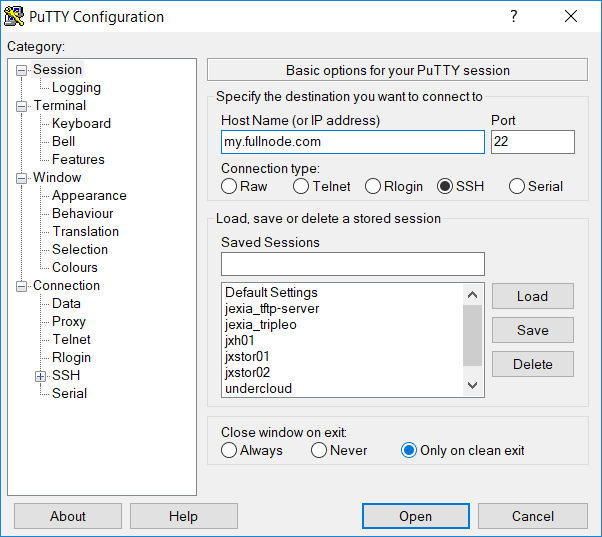Viewport: 602px width, 537px height.
Task: Open the Session category
Action: point(58,69)
